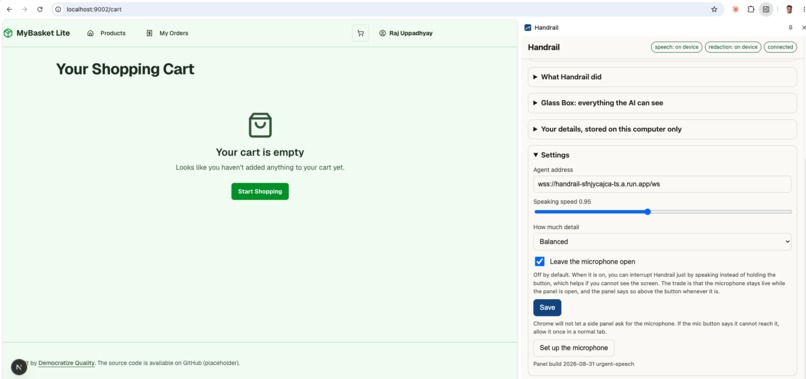
Task: Click 'Panel build 2026-08-31 urgent-speech' text
Action: [x=583, y=364]
